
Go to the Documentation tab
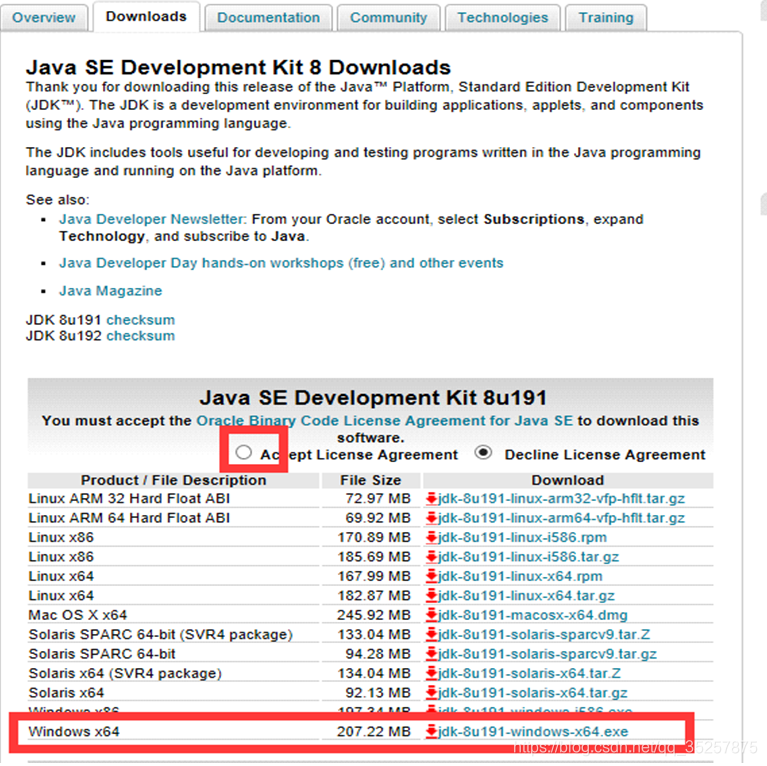(x=269, y=18)
